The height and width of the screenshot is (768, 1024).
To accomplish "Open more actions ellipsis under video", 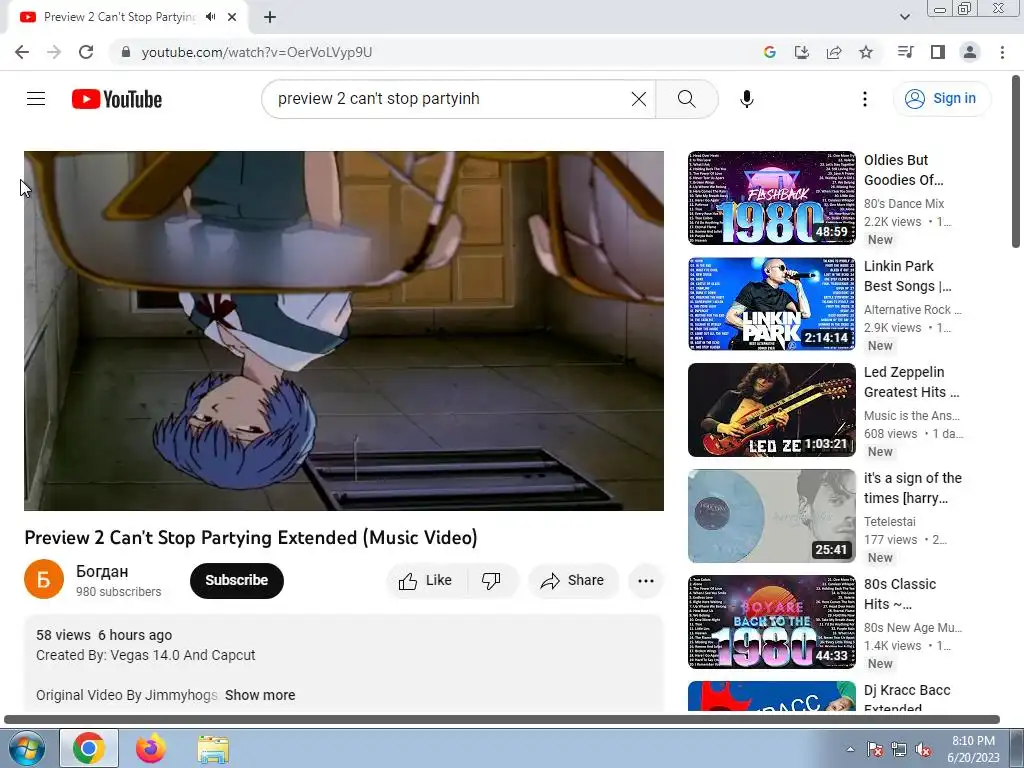I will click(x=646, y=581).
